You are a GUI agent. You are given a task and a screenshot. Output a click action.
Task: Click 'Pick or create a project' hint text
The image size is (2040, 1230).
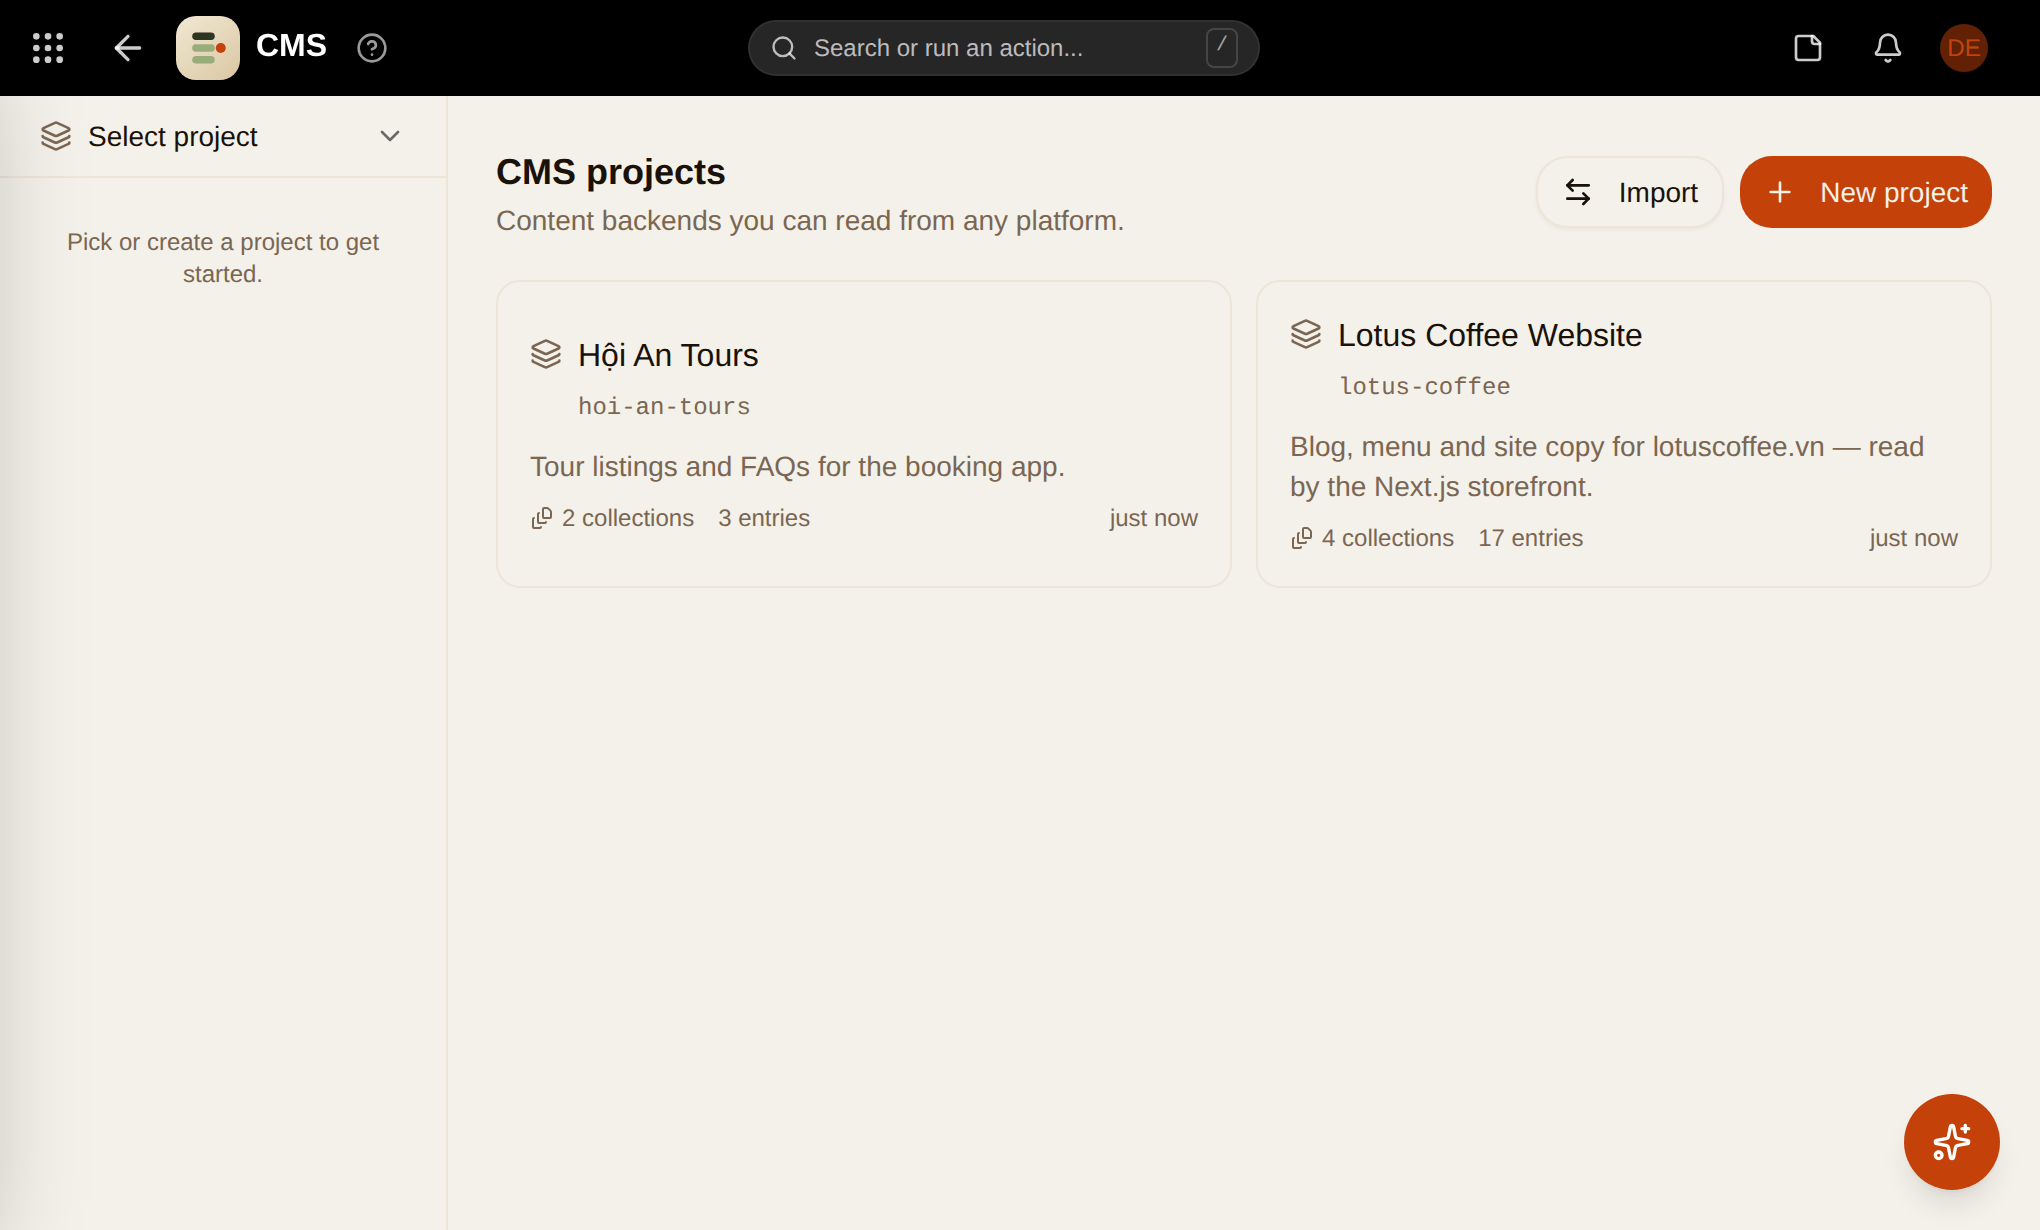[223, 257]
